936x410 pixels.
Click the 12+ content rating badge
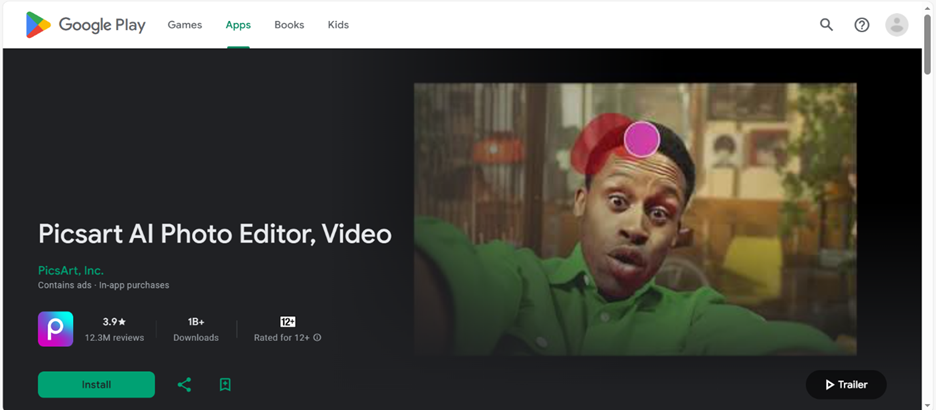point(288,322)
